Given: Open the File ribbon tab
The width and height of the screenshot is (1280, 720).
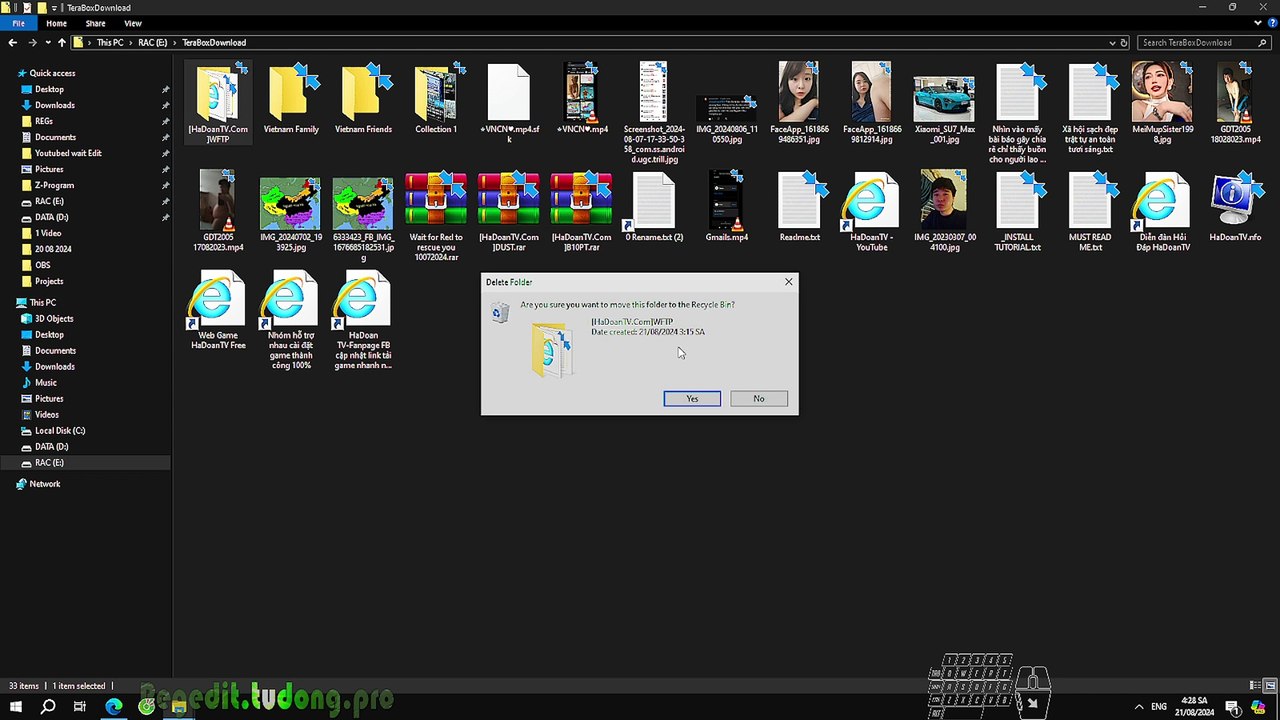Looking at the screenshot, I should 18,23.
